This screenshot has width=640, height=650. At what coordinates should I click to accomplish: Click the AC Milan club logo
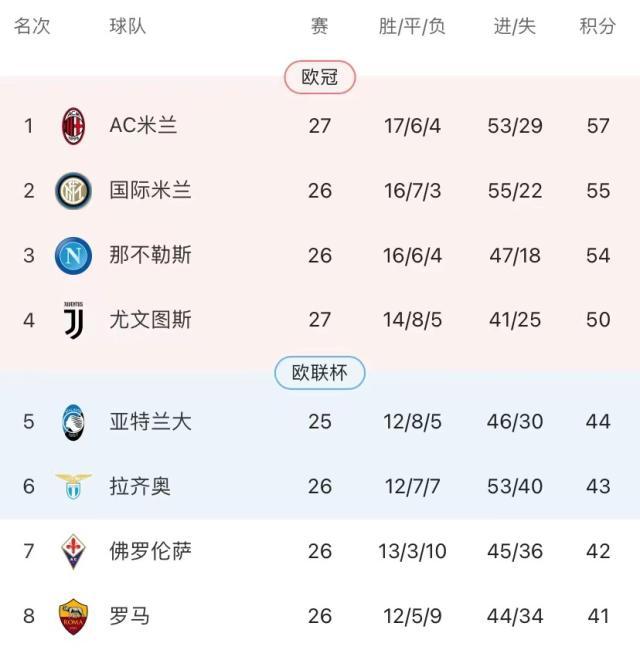pyautogui.click(x=73, y=126)
